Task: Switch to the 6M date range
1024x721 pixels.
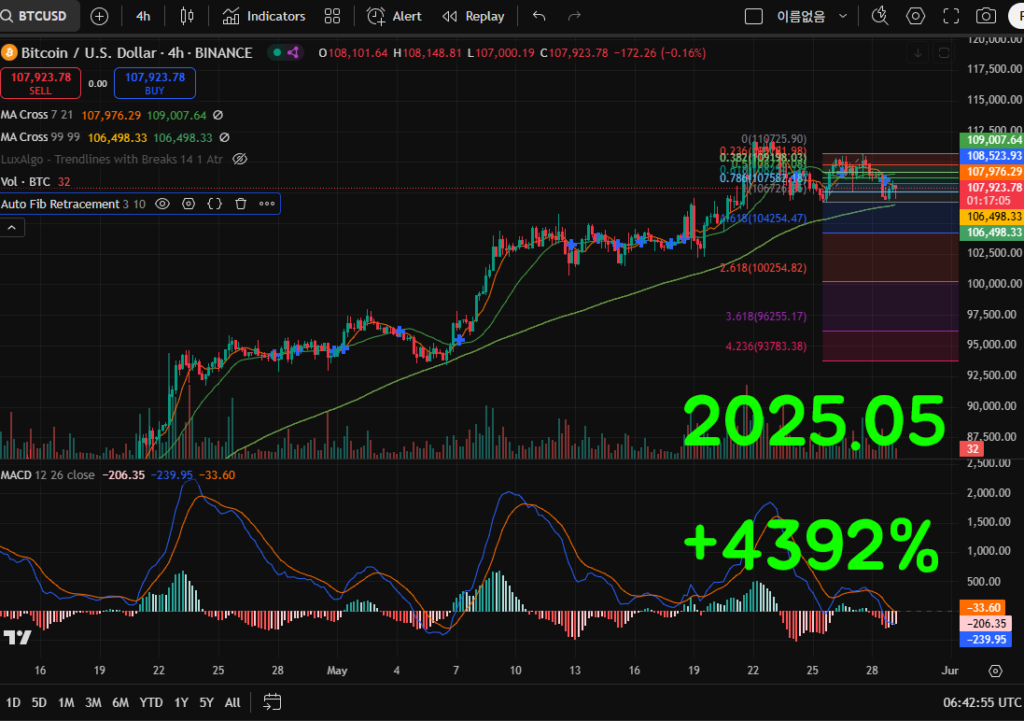Action: tap(120, 703)
